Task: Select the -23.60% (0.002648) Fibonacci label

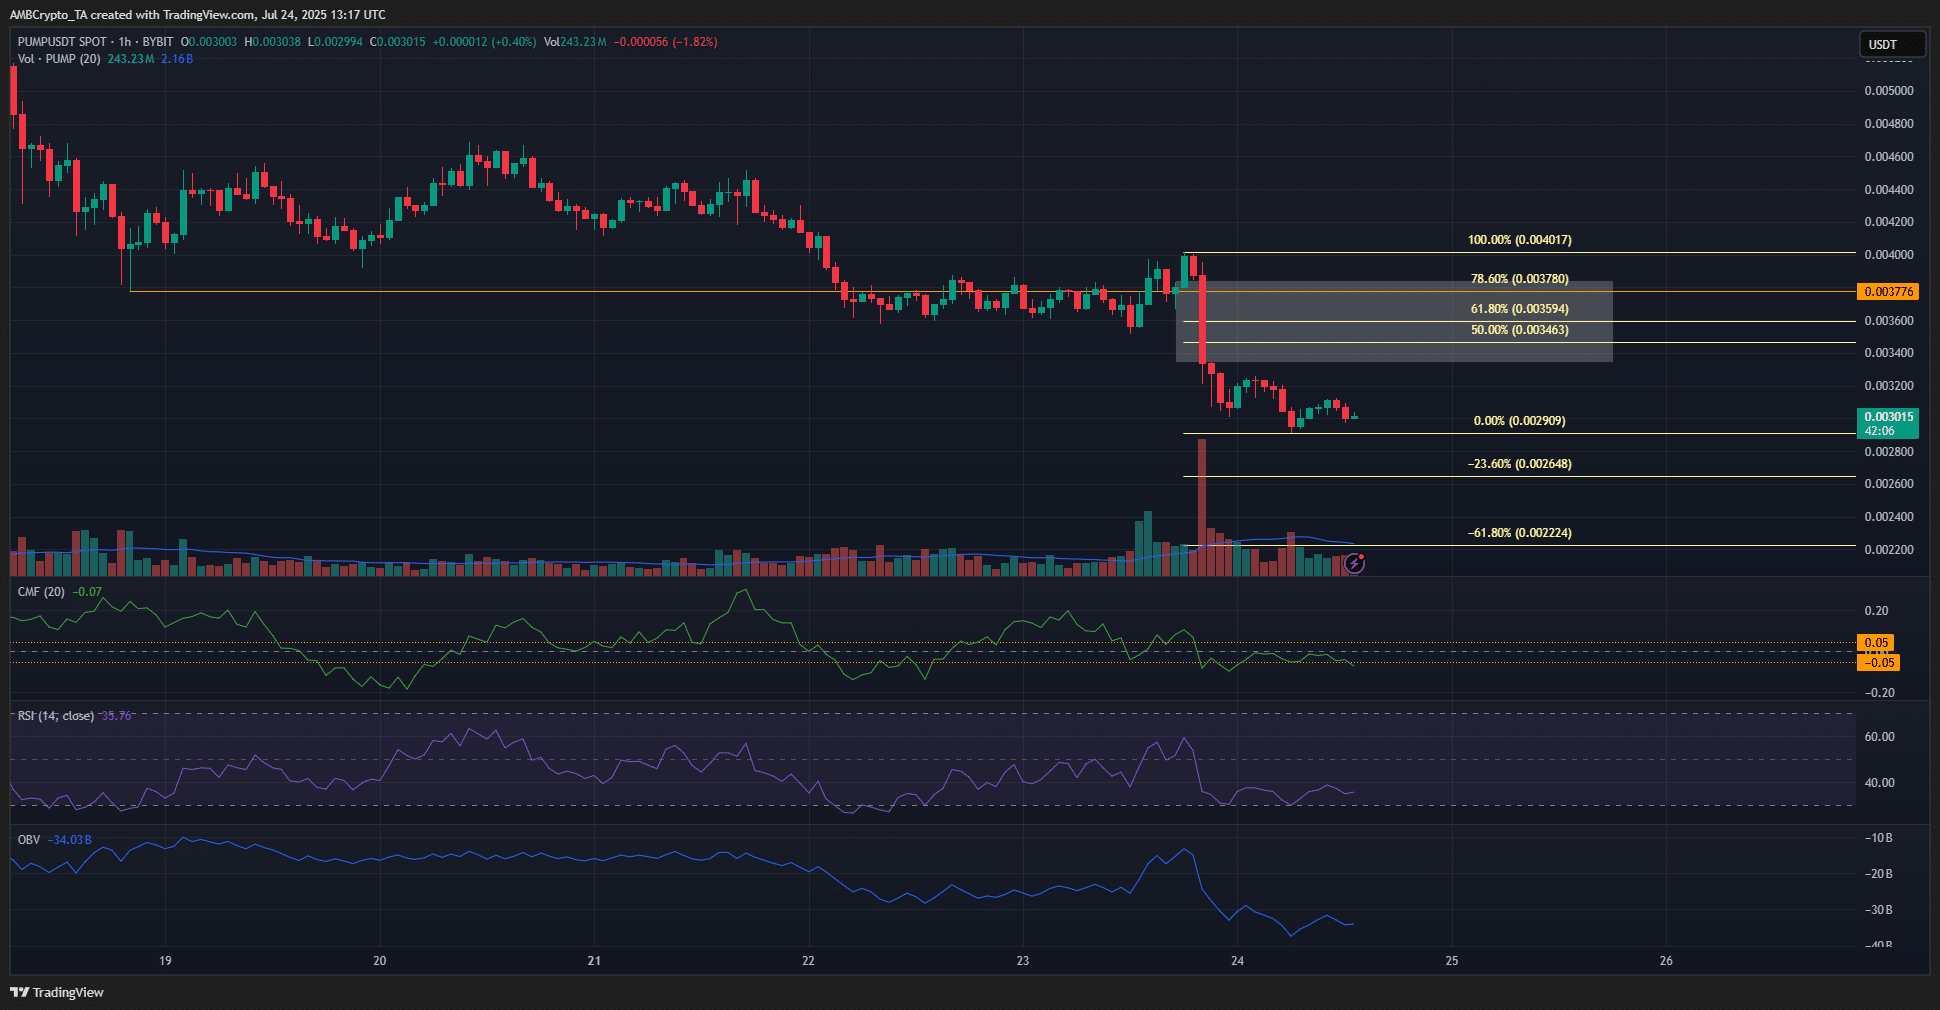Action: 1519,464
